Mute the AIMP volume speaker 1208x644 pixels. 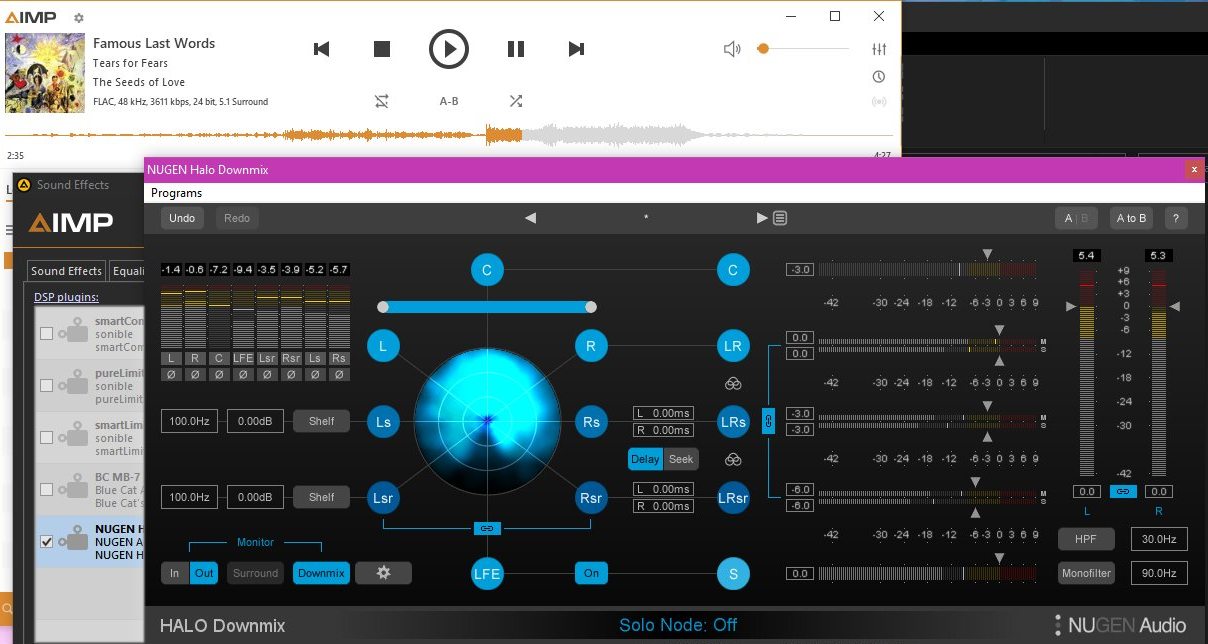tap(733, 48)
